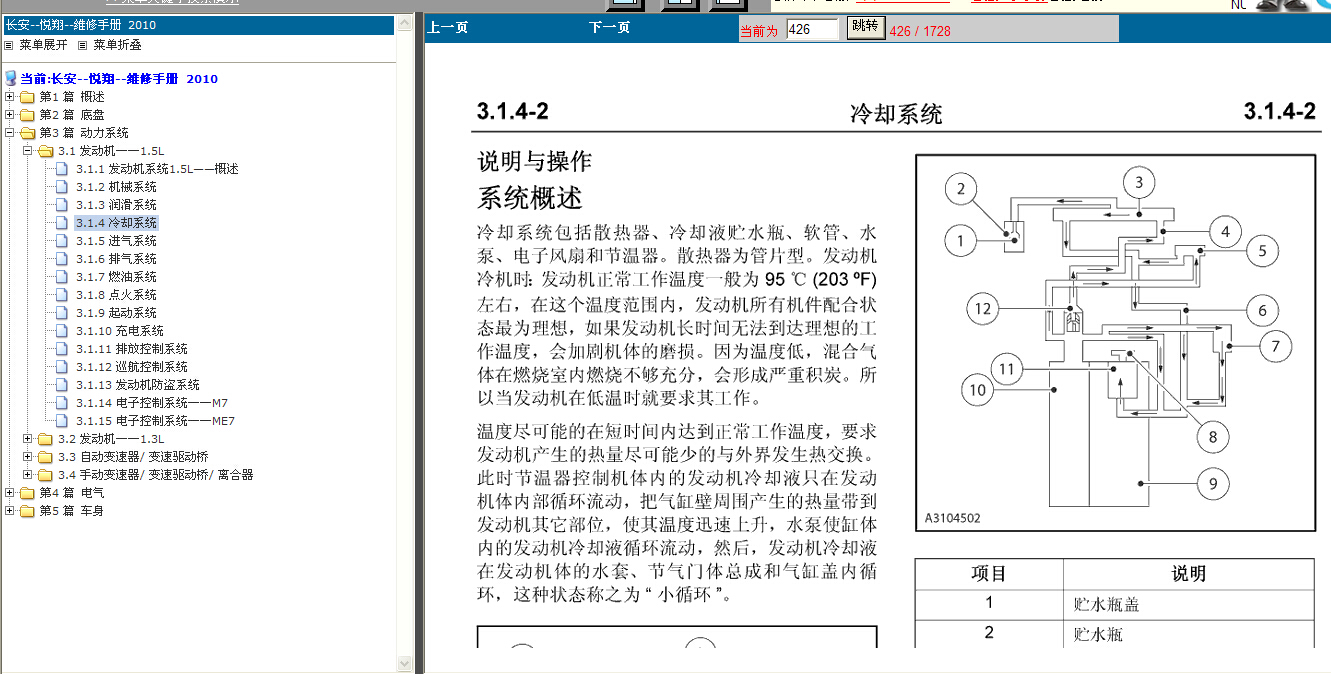Expand the 第4 篇 电气 node
This screenshot has height=674, width=1331.
pyautogui.click(x=9, y=493)
